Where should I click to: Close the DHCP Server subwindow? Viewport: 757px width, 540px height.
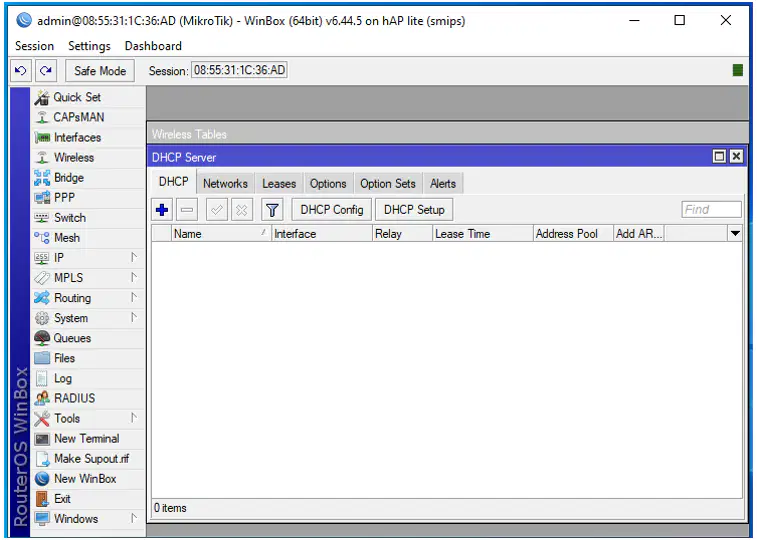(736, 156)
